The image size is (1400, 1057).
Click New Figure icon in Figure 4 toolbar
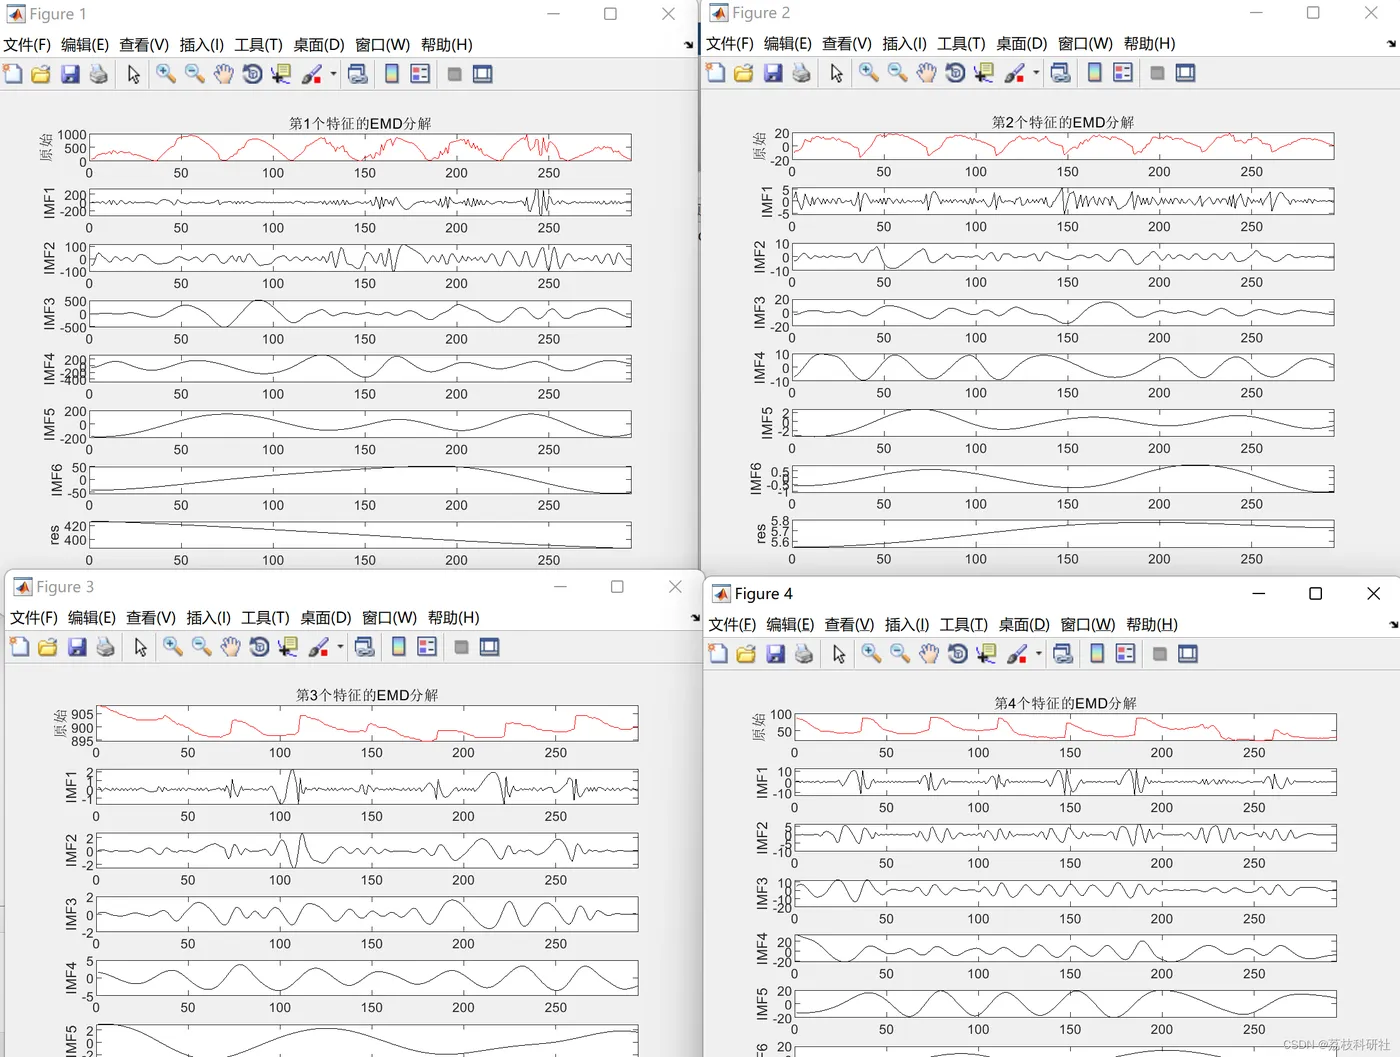pos(718,654)
